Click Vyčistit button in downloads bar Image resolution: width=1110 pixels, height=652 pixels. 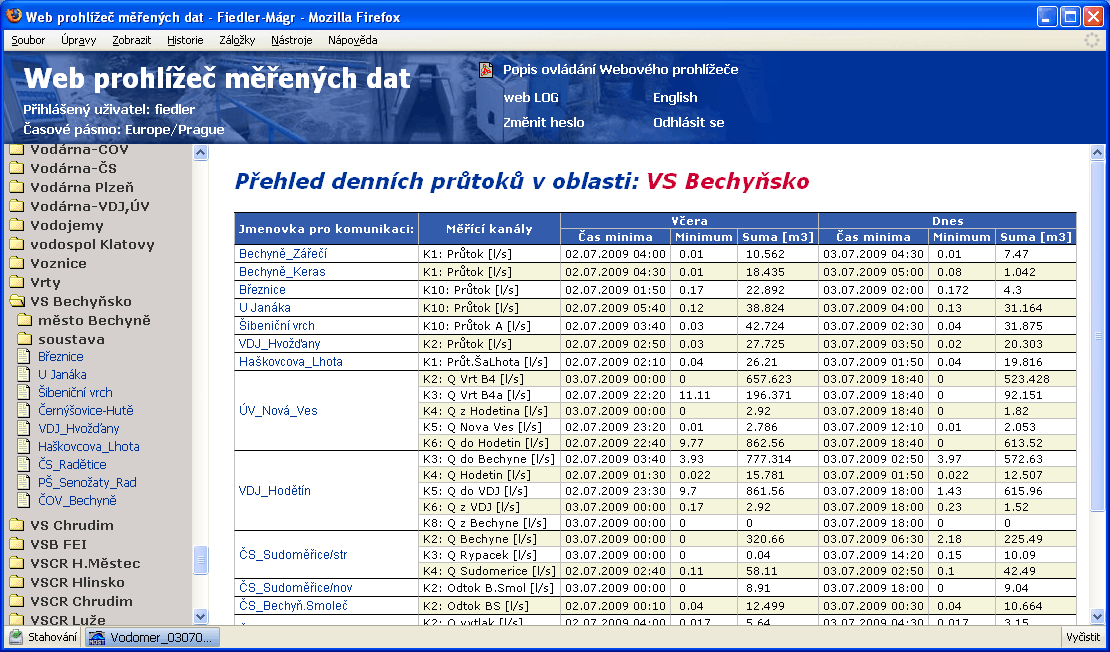(x=1083, y=637)
